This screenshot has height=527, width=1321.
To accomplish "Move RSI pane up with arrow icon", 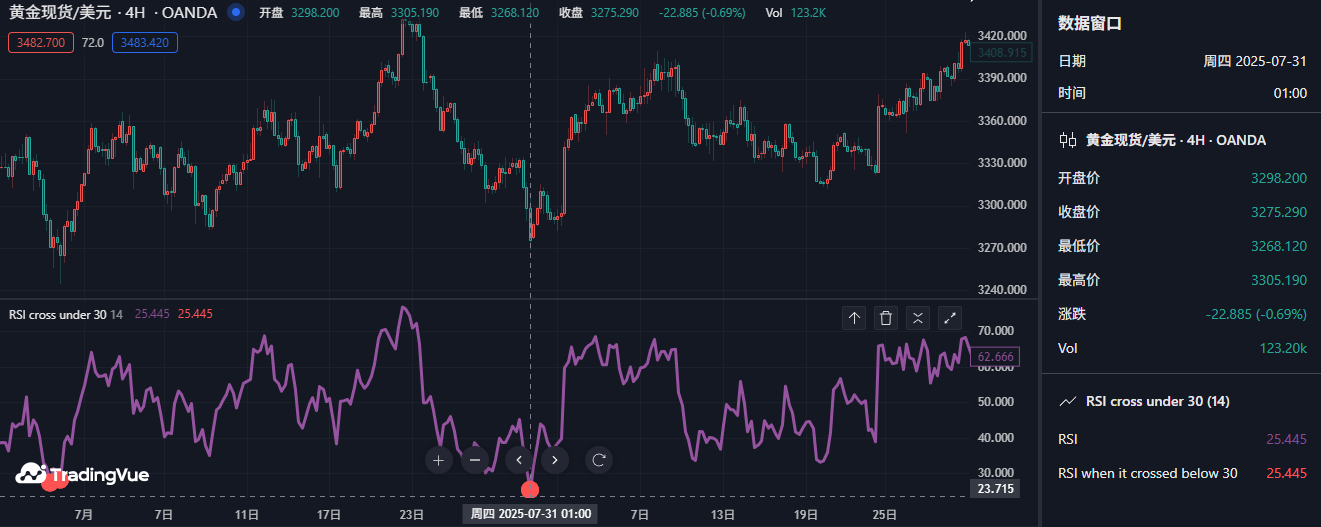I will (x=854, y=318).
